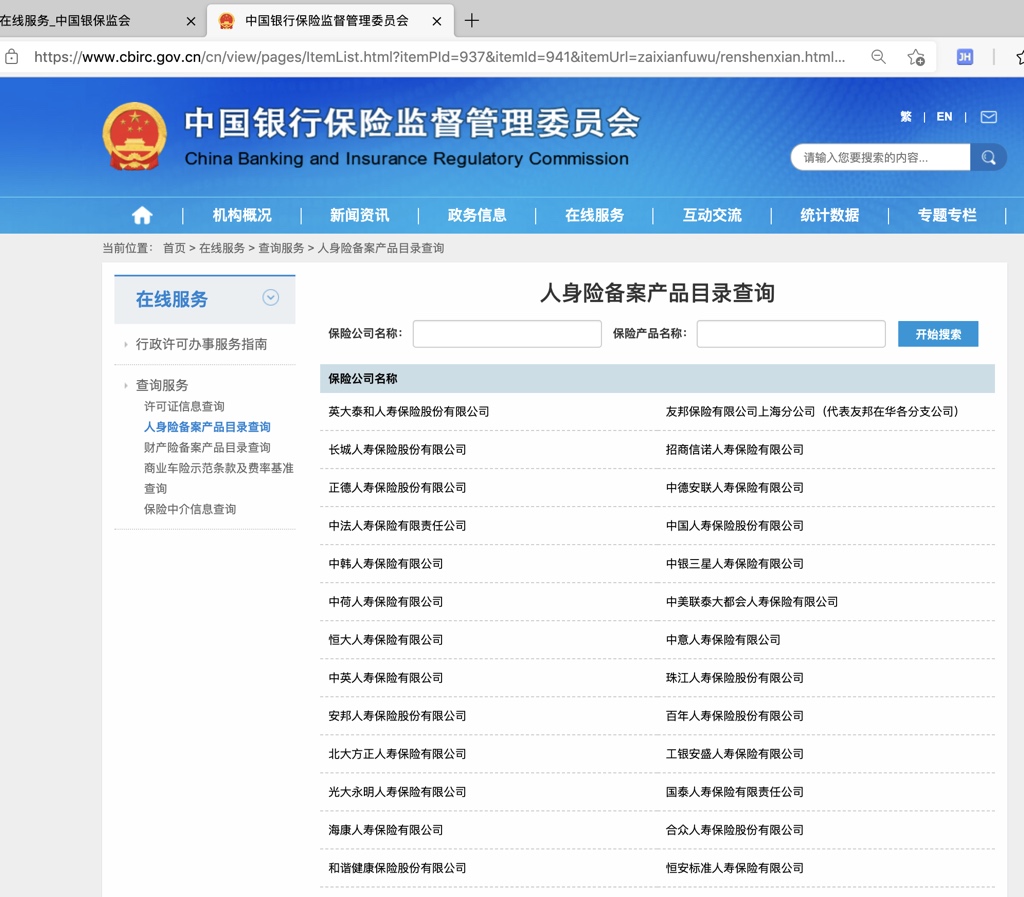Open 保险中介信息查询 in sidebar

point(190,509)
